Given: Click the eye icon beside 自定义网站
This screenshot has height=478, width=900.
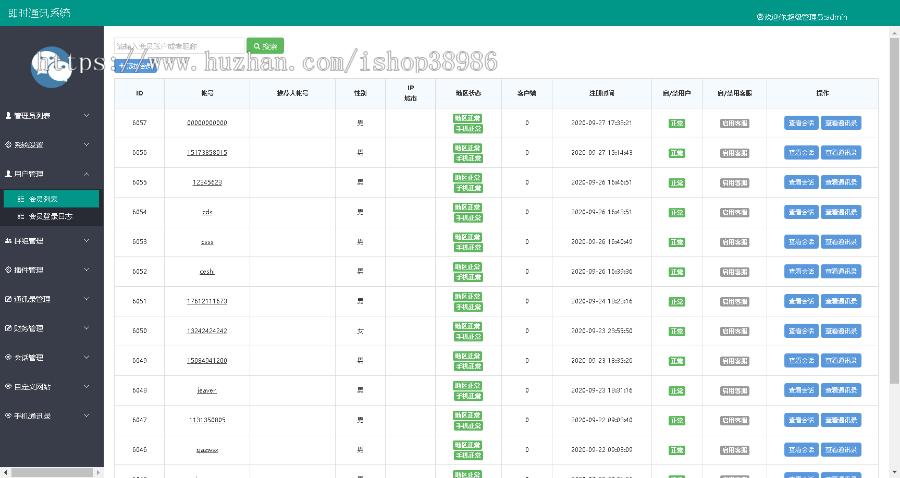Looking at the screenshot, I should pyautogui.click(x=8, y=387).
